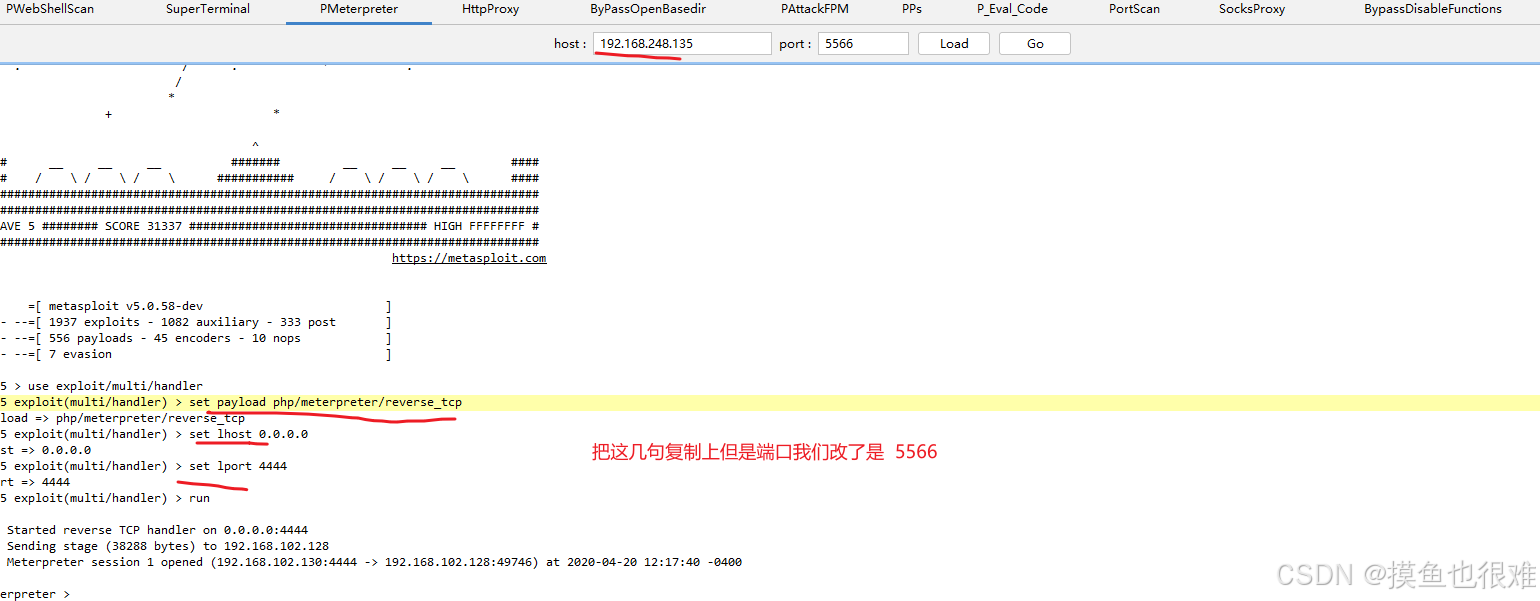Click the Load button
Viewport: 1540px width, 601px height.
[x=954, y=44]
